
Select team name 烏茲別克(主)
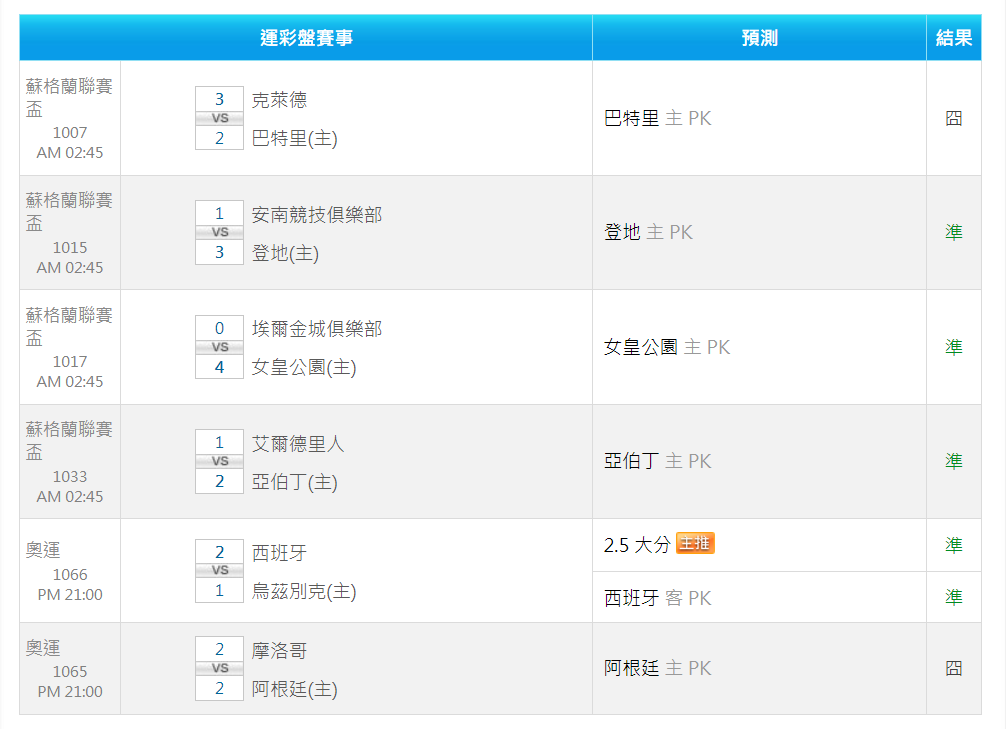[x=303, y=591]
